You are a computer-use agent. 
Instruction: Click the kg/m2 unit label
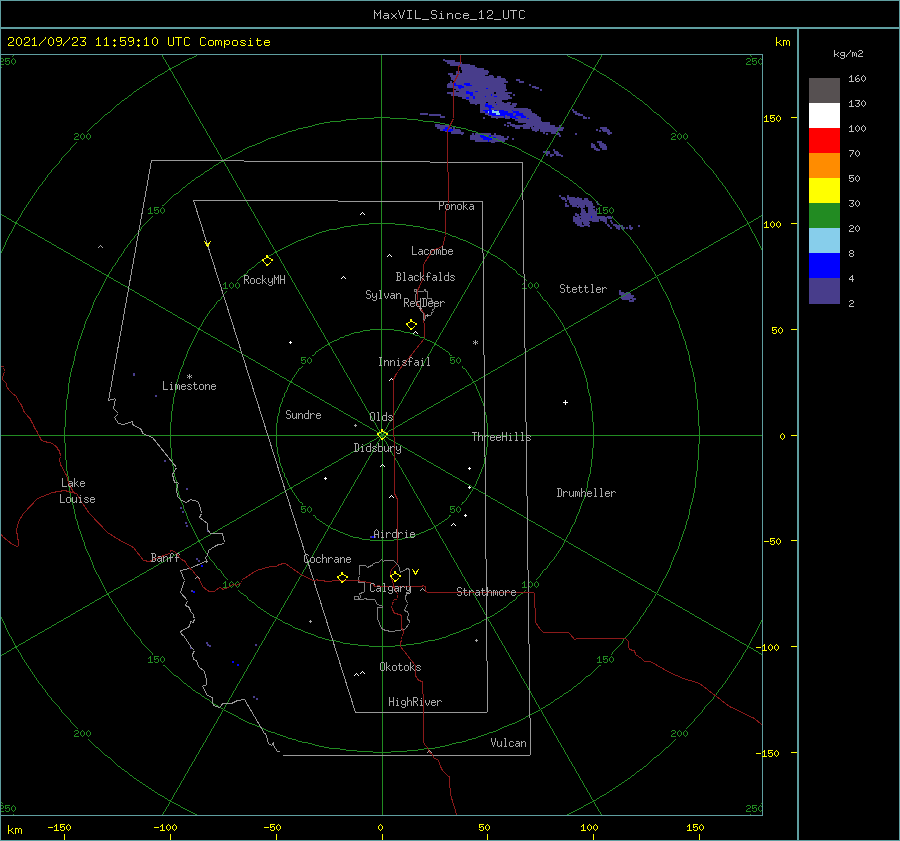coord(848,54)
